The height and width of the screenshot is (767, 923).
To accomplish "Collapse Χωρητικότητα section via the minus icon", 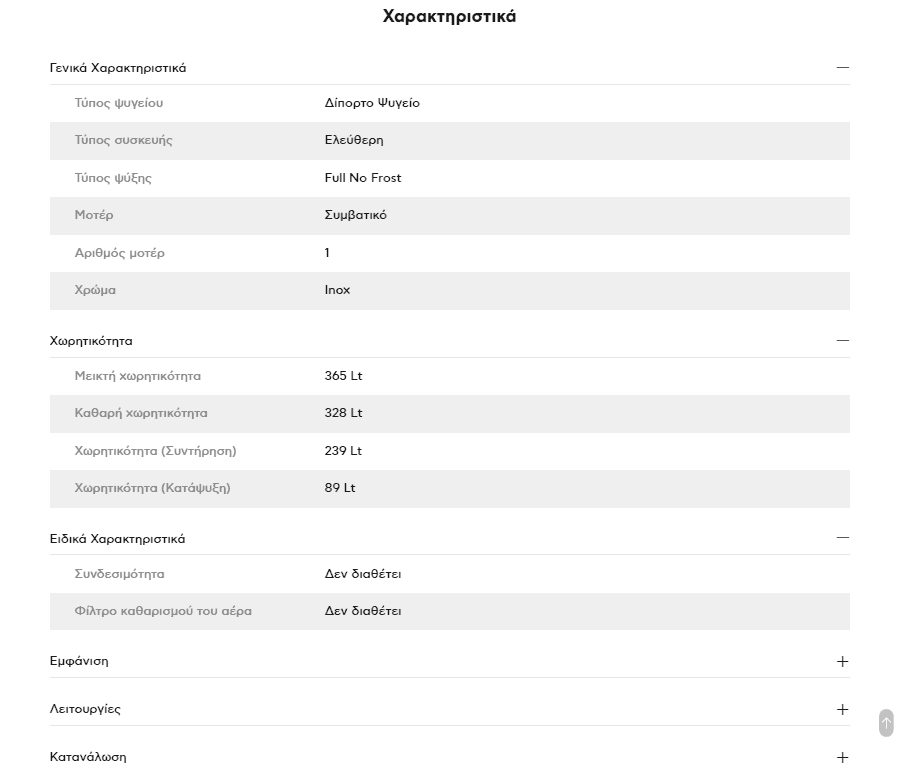I will pyautogui.click(x=842, y=341).
